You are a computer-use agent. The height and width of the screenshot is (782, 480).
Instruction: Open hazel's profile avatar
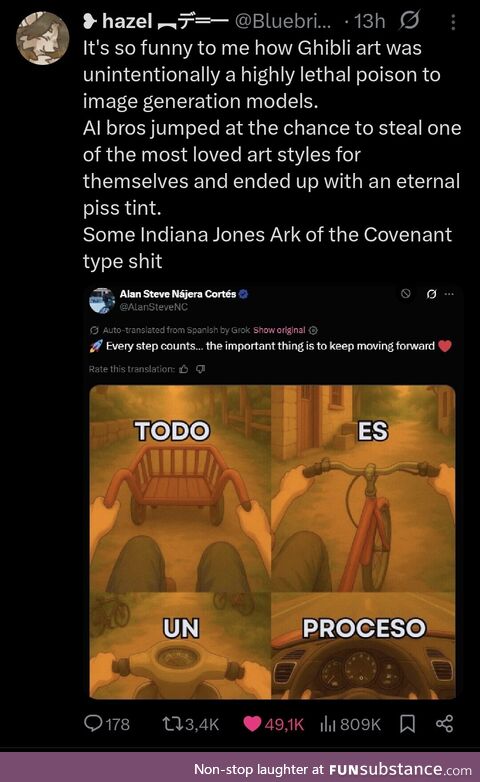click(42, 38)
